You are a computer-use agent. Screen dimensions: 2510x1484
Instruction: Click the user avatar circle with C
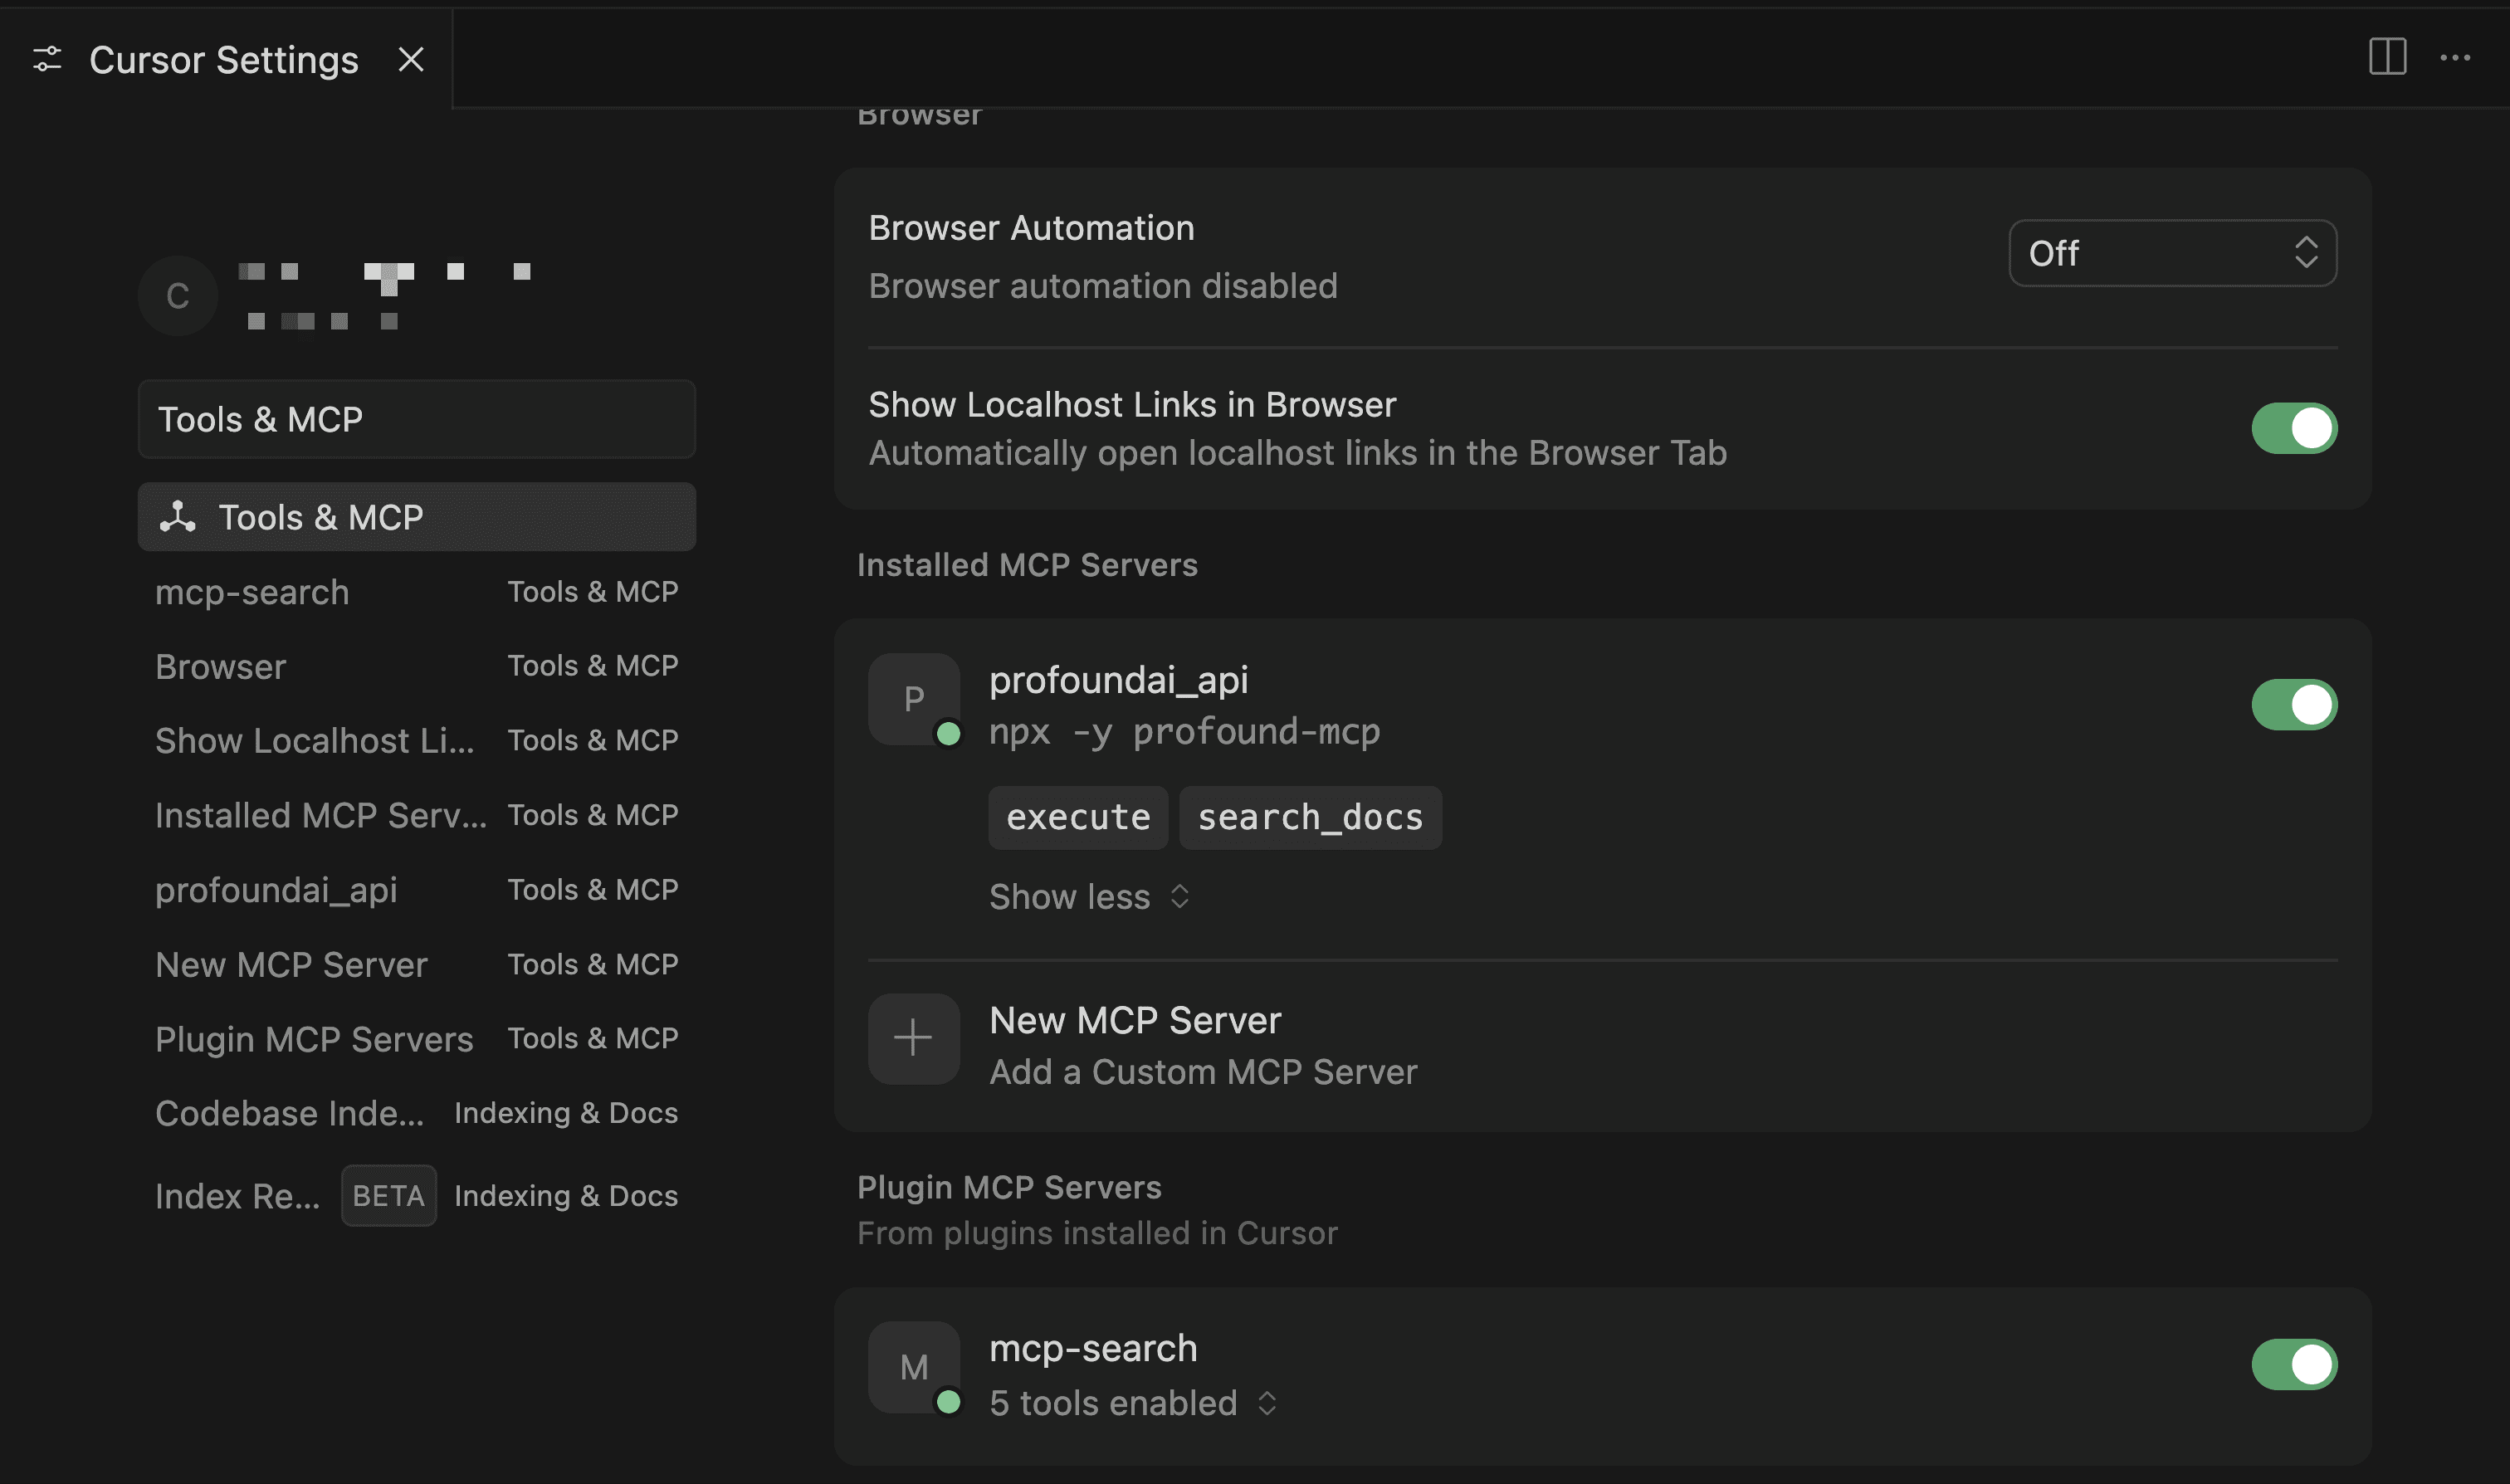[x=178, y=295]
